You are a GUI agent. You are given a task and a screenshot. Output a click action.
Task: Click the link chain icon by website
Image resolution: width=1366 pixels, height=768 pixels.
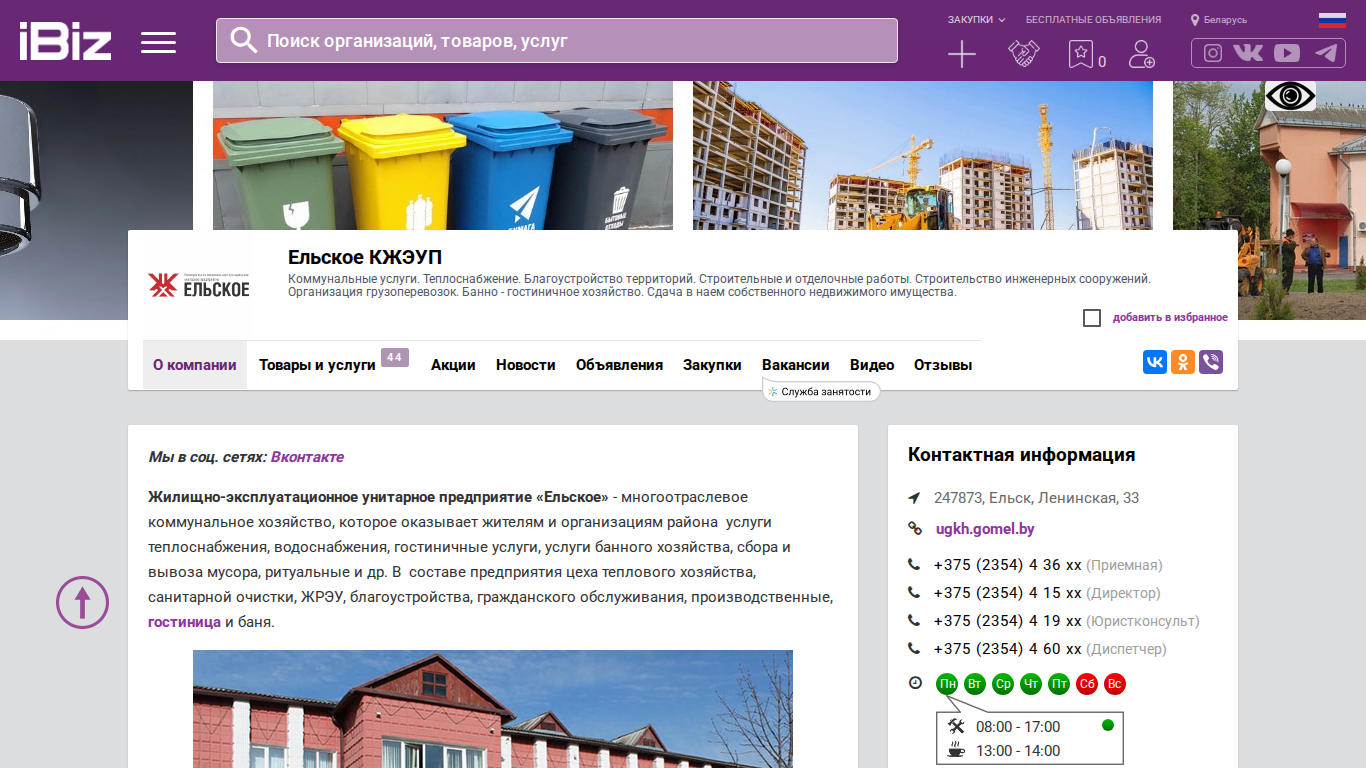[x=915, y=529]
